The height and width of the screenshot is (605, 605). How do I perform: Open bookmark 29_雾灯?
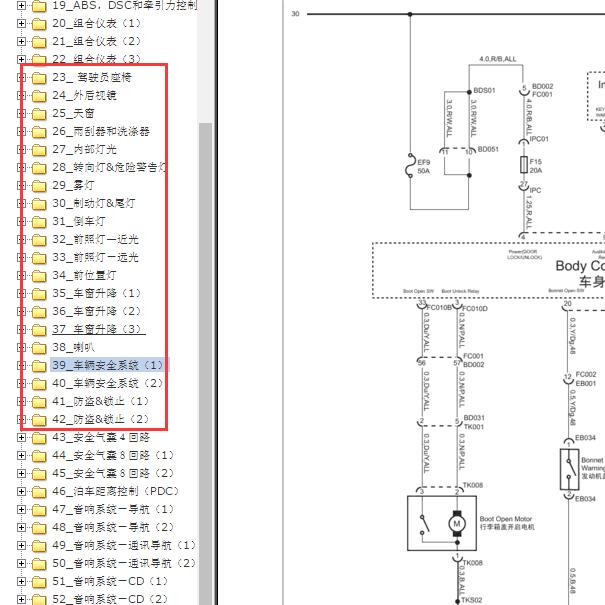point(73,185)
